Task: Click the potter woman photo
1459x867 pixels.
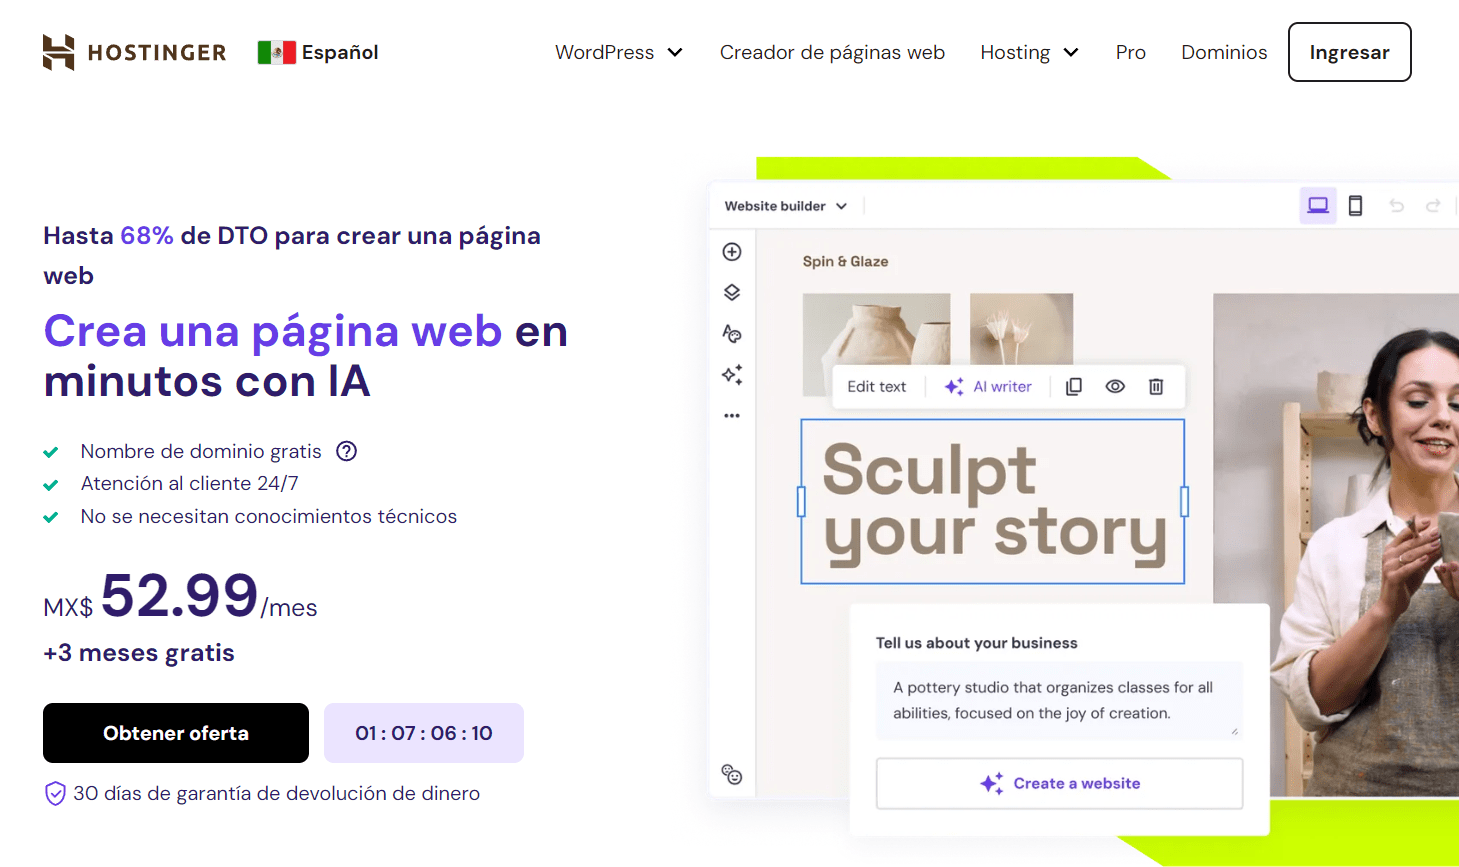Action: pos(1336,545)
